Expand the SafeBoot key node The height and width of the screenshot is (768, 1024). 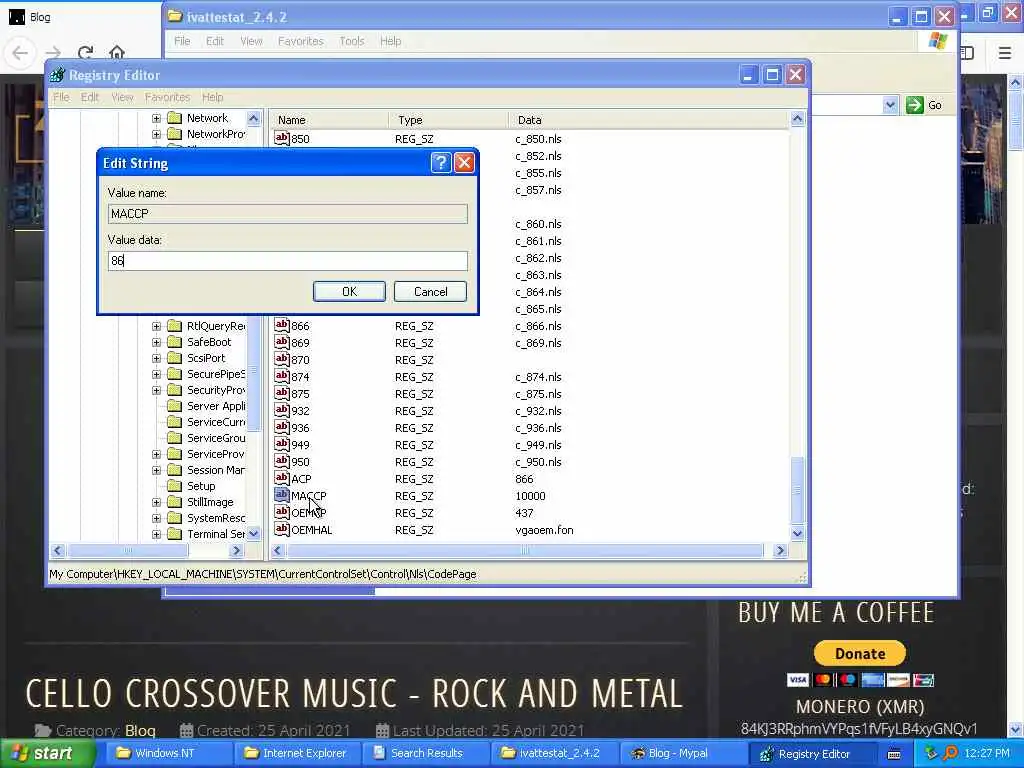(156, 342)
